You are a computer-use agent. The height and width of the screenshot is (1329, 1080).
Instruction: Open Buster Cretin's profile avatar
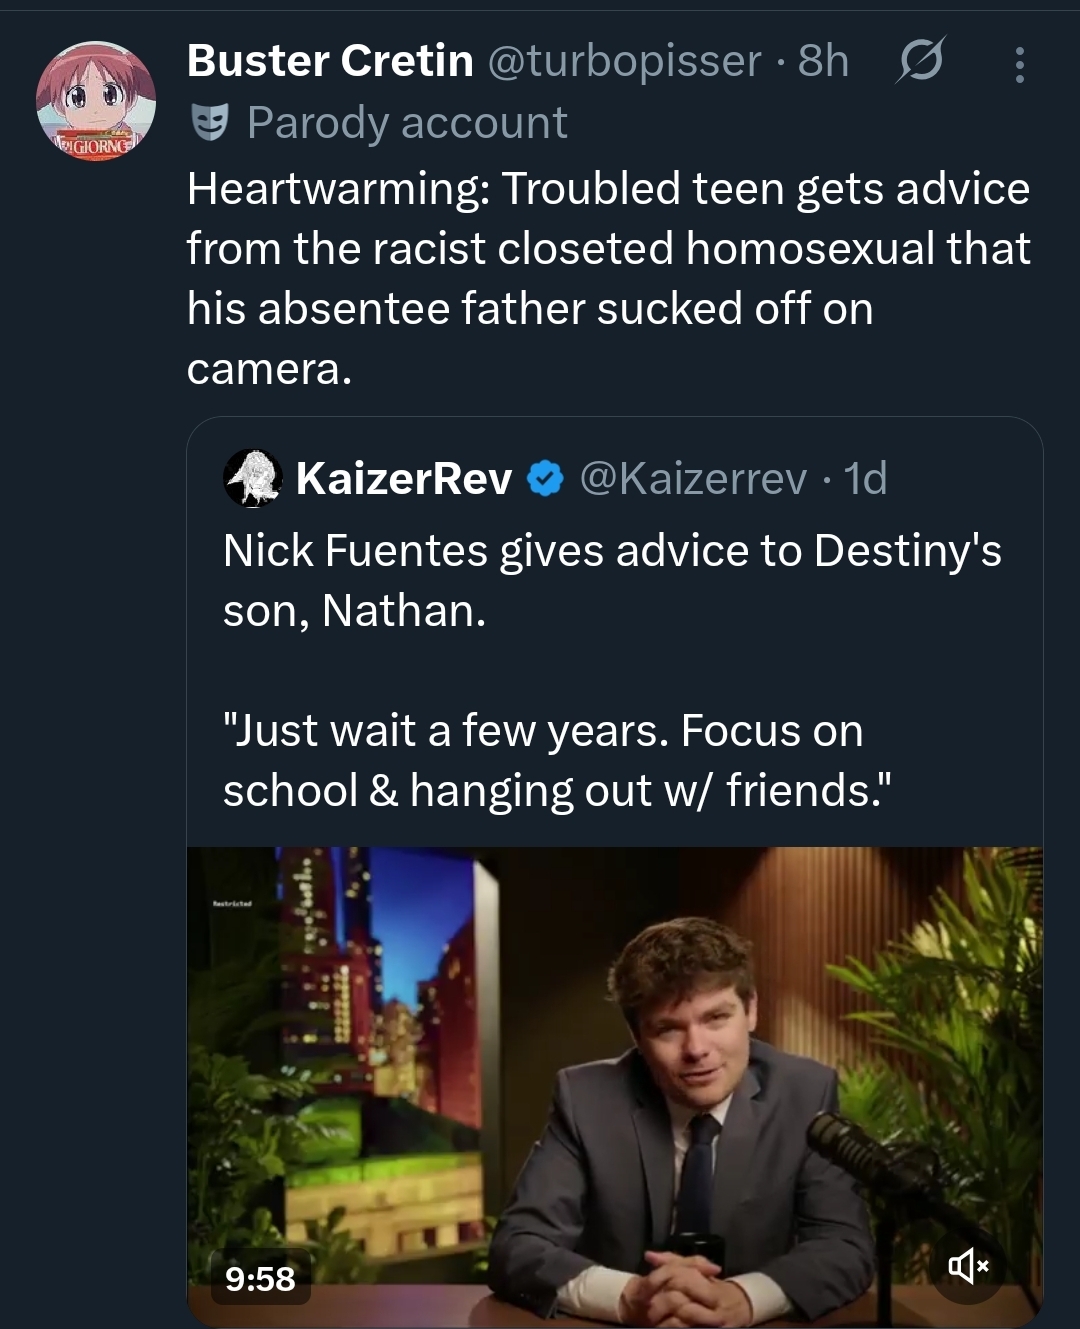click(96, 102)
